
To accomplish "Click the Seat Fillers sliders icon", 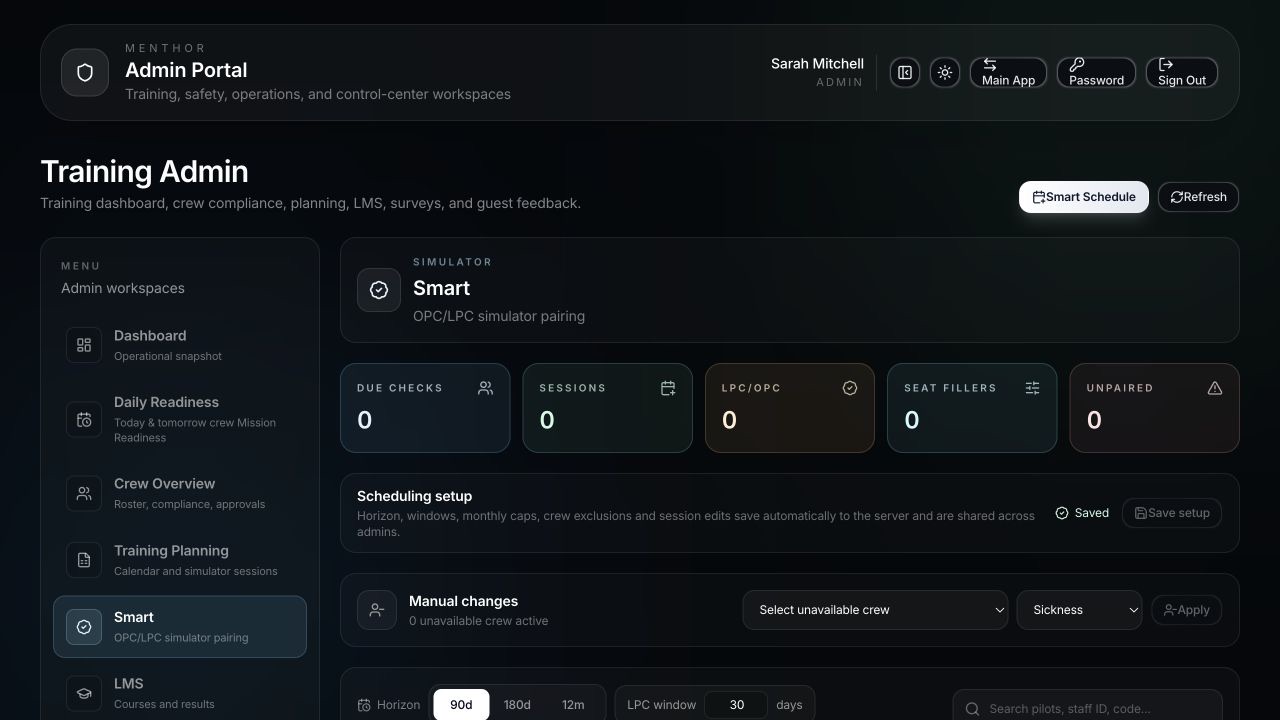I will 1032,388.
